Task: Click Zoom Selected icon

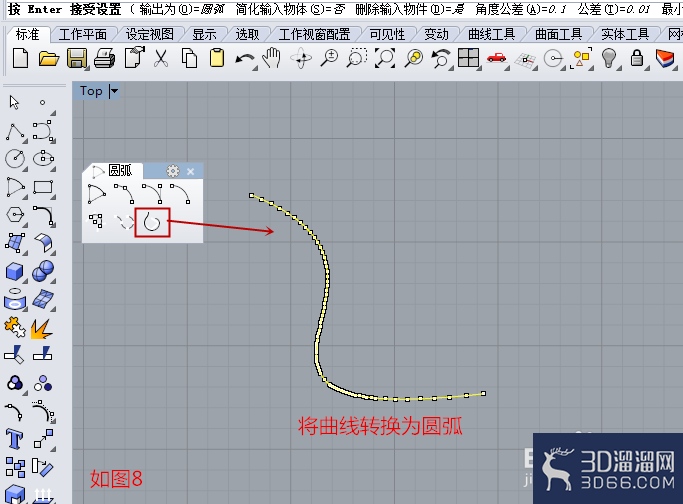Action: [414, 58]
